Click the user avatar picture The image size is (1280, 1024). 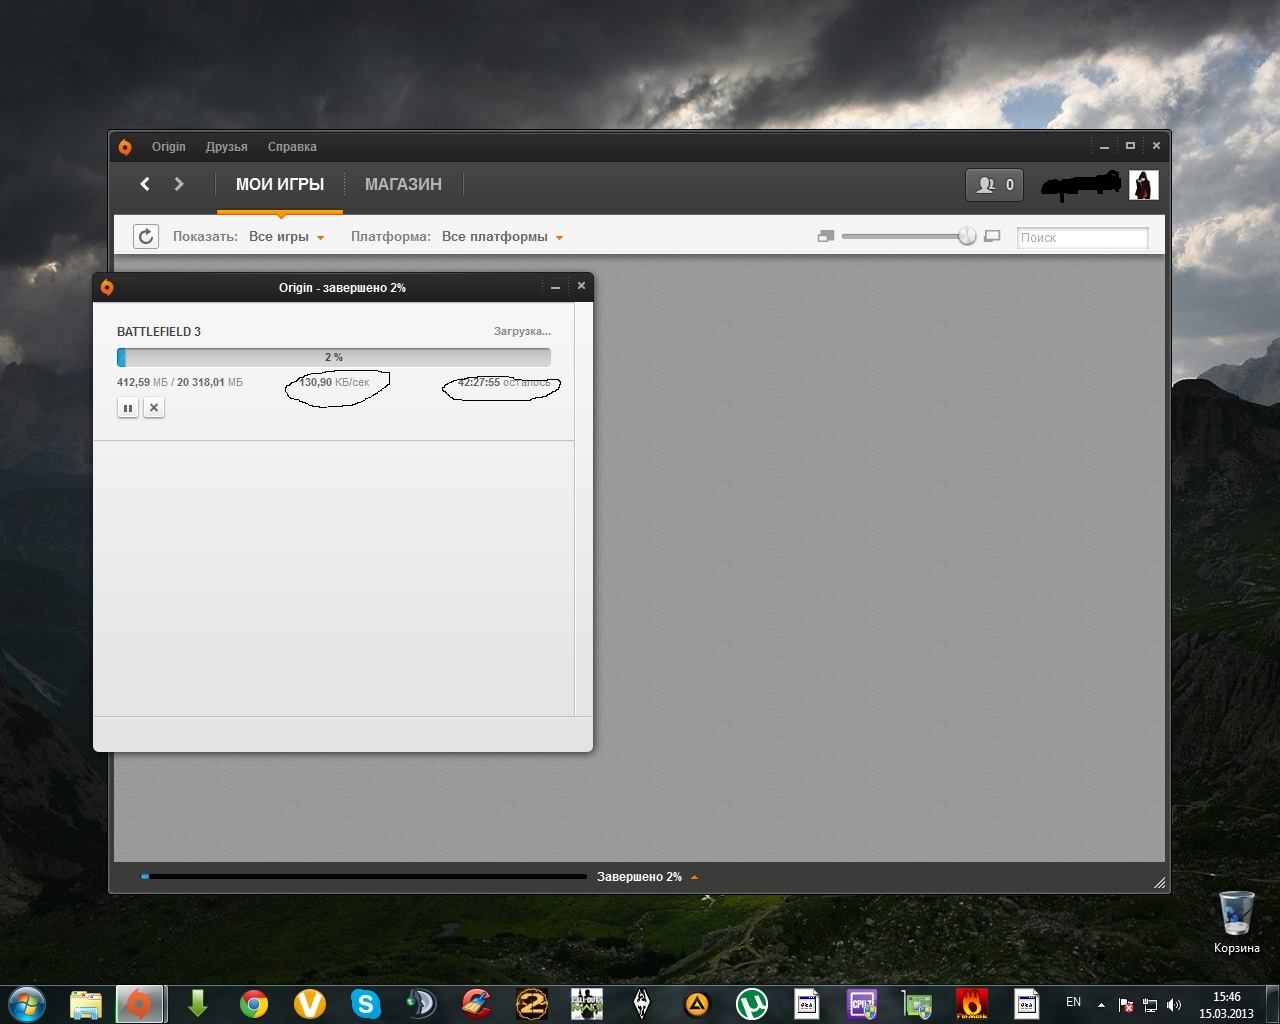coord(1144,185)
